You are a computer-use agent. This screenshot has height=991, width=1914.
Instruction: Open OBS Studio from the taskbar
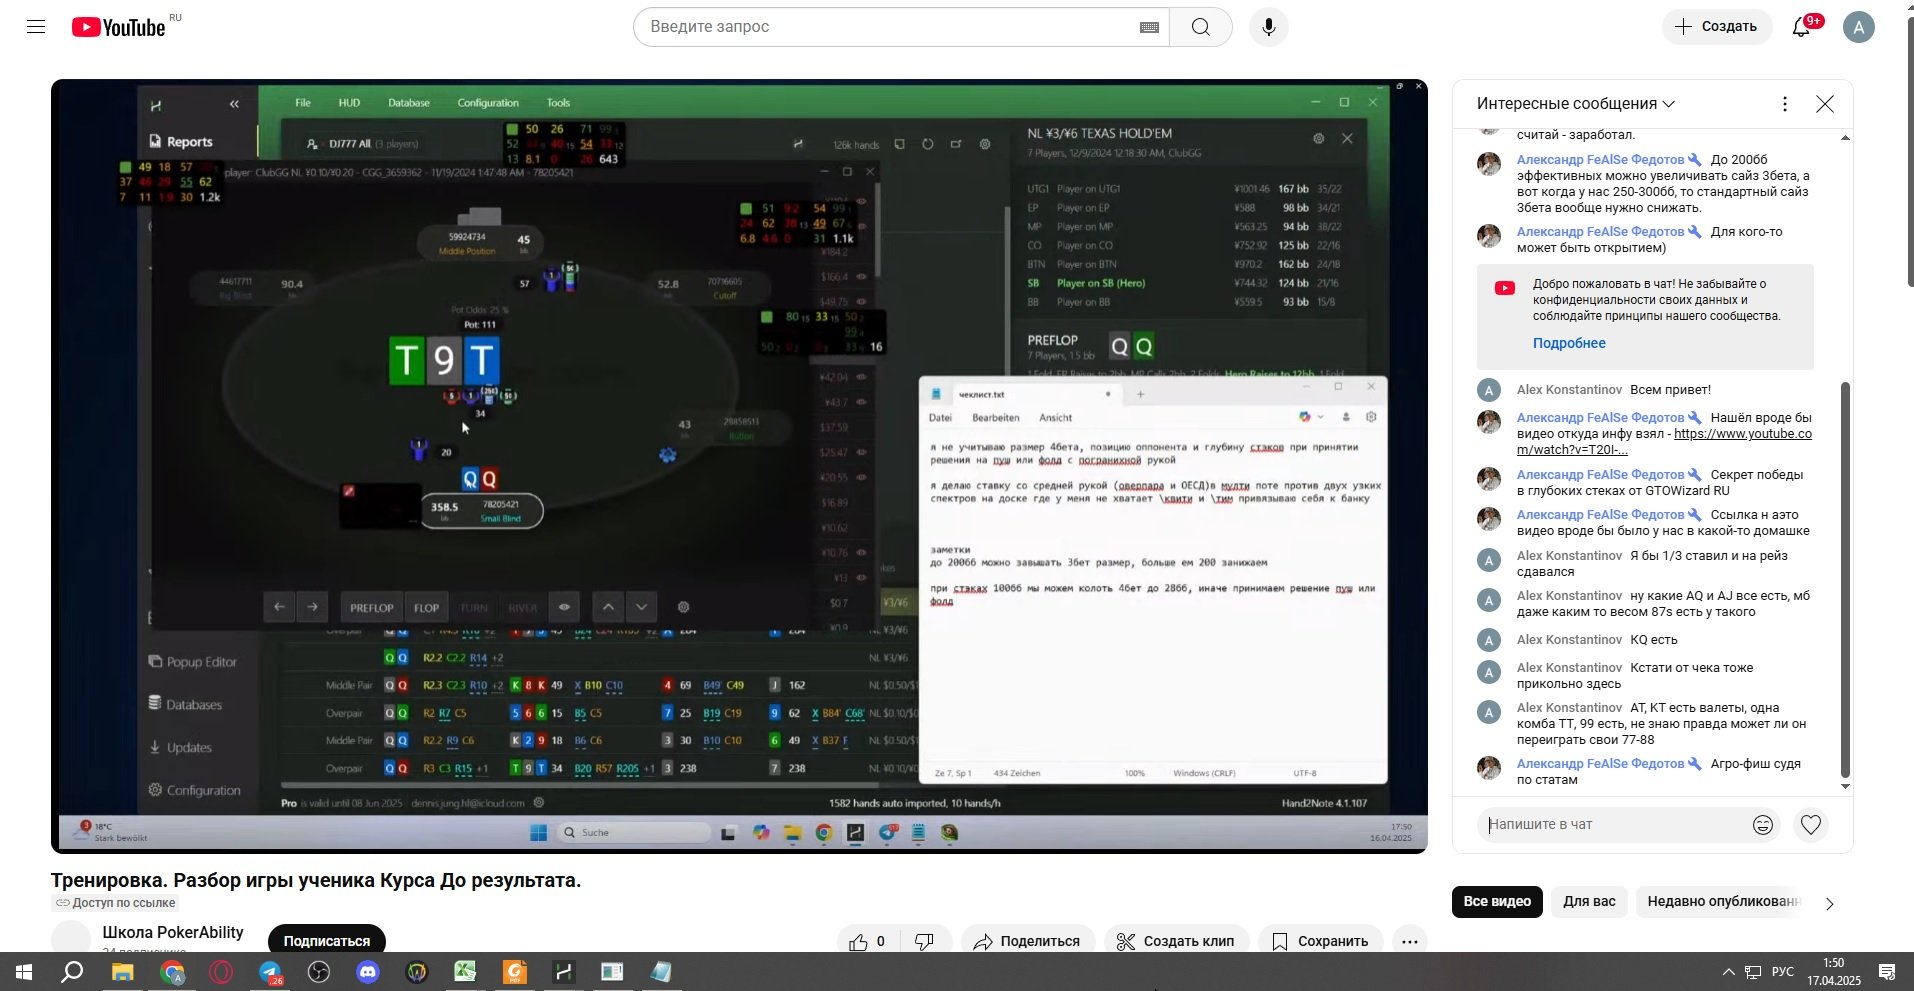[319, 972]
